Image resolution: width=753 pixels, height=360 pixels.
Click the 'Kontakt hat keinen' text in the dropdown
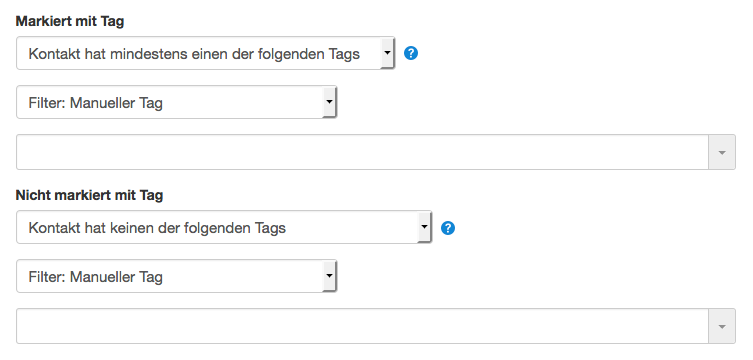[x=91, y=228]
